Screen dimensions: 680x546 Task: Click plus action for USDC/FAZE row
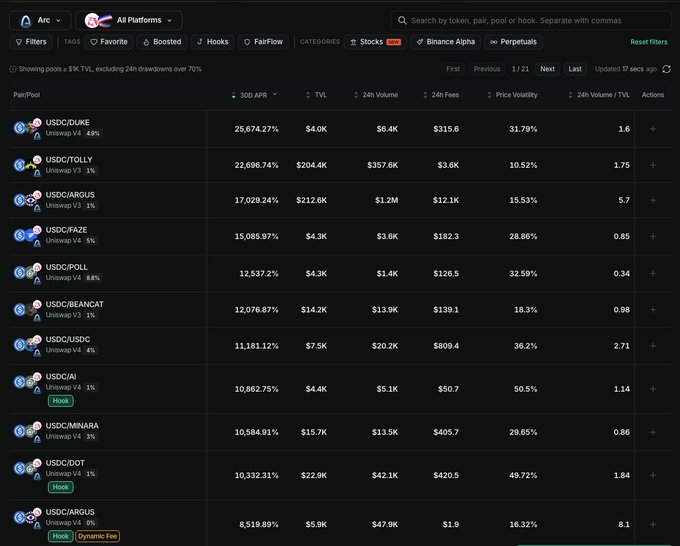coord(653,236)
